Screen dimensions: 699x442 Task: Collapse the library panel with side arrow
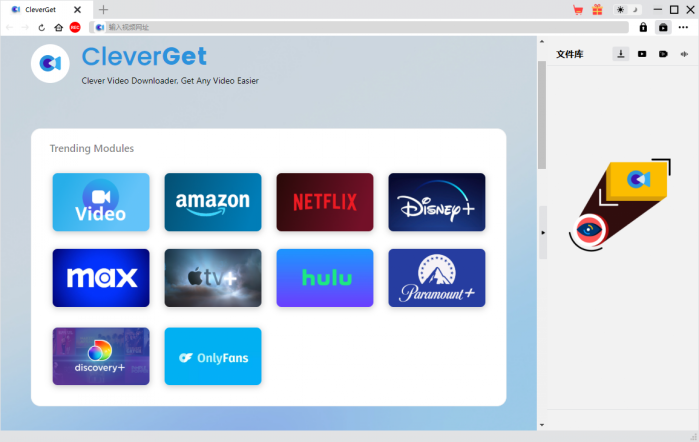[543, 232]
